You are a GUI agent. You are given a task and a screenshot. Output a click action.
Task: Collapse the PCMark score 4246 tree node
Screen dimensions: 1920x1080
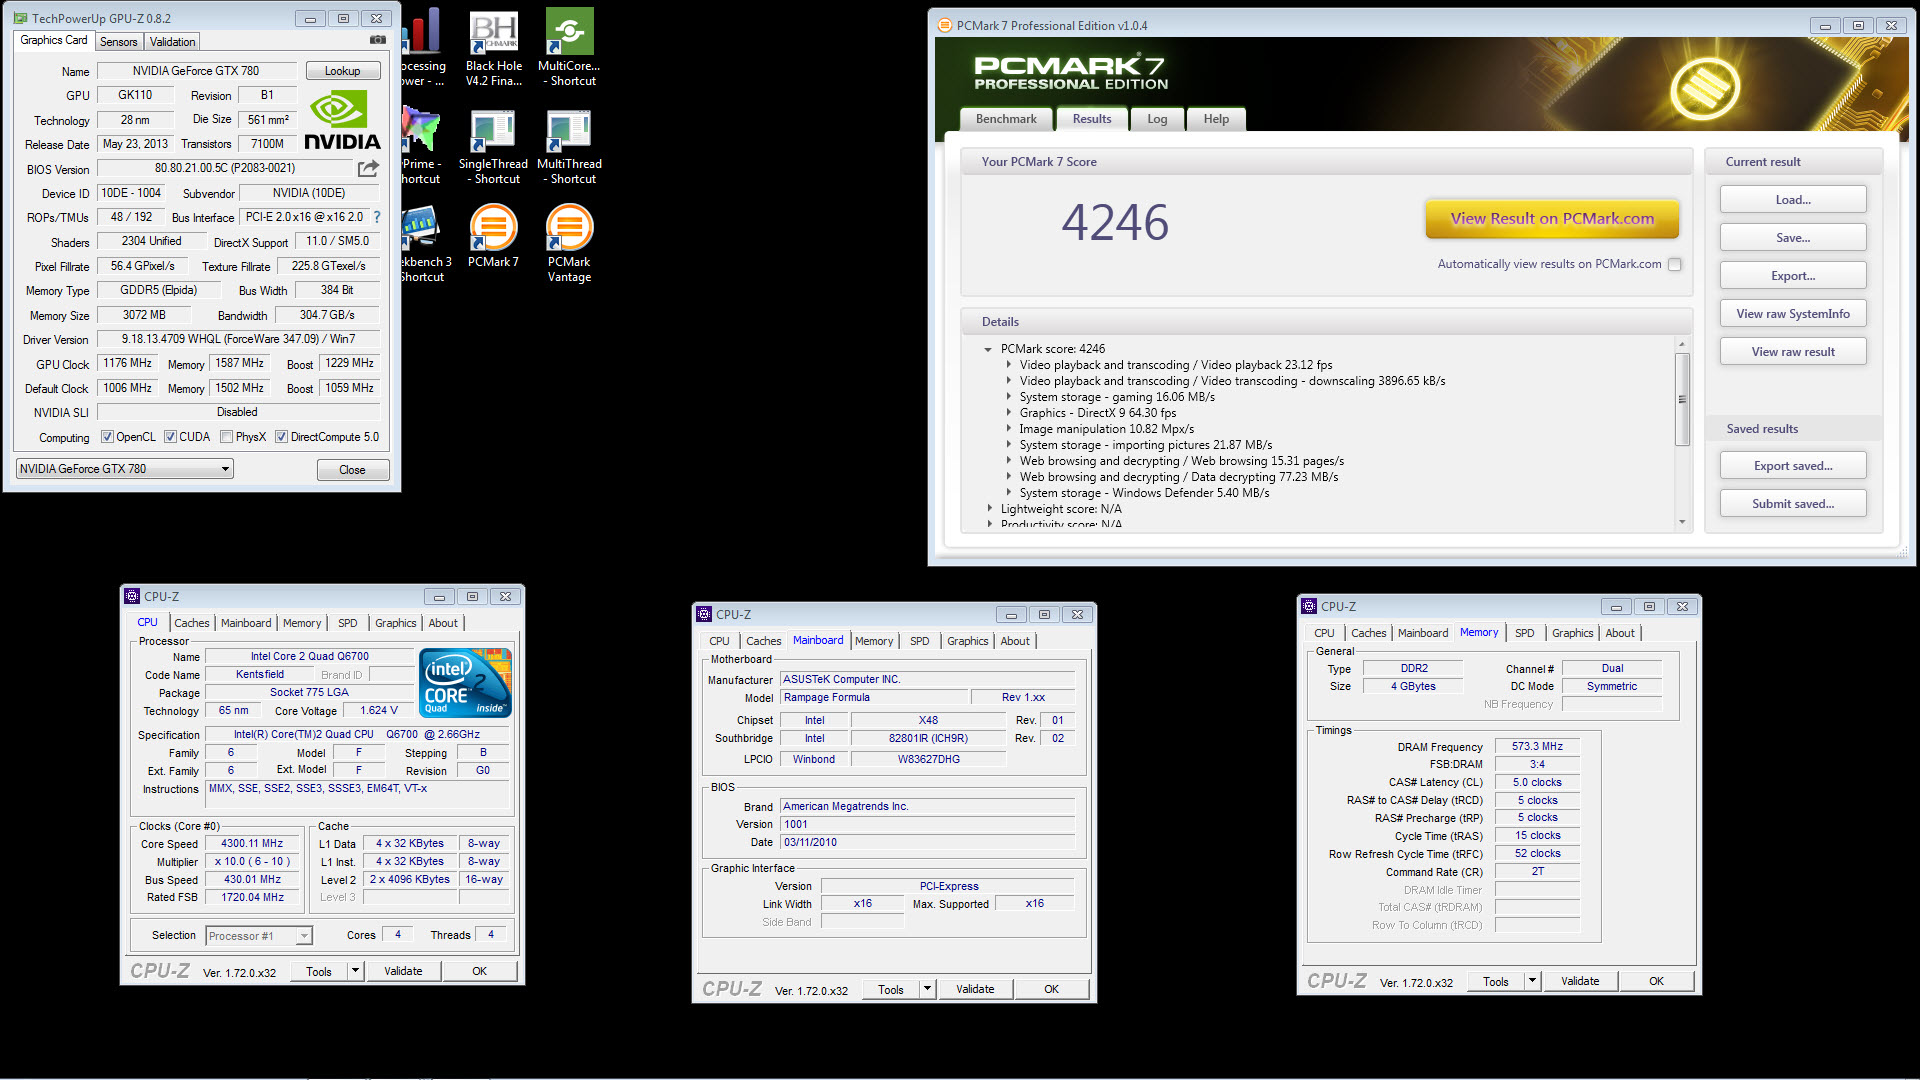(x=988, y=350)
